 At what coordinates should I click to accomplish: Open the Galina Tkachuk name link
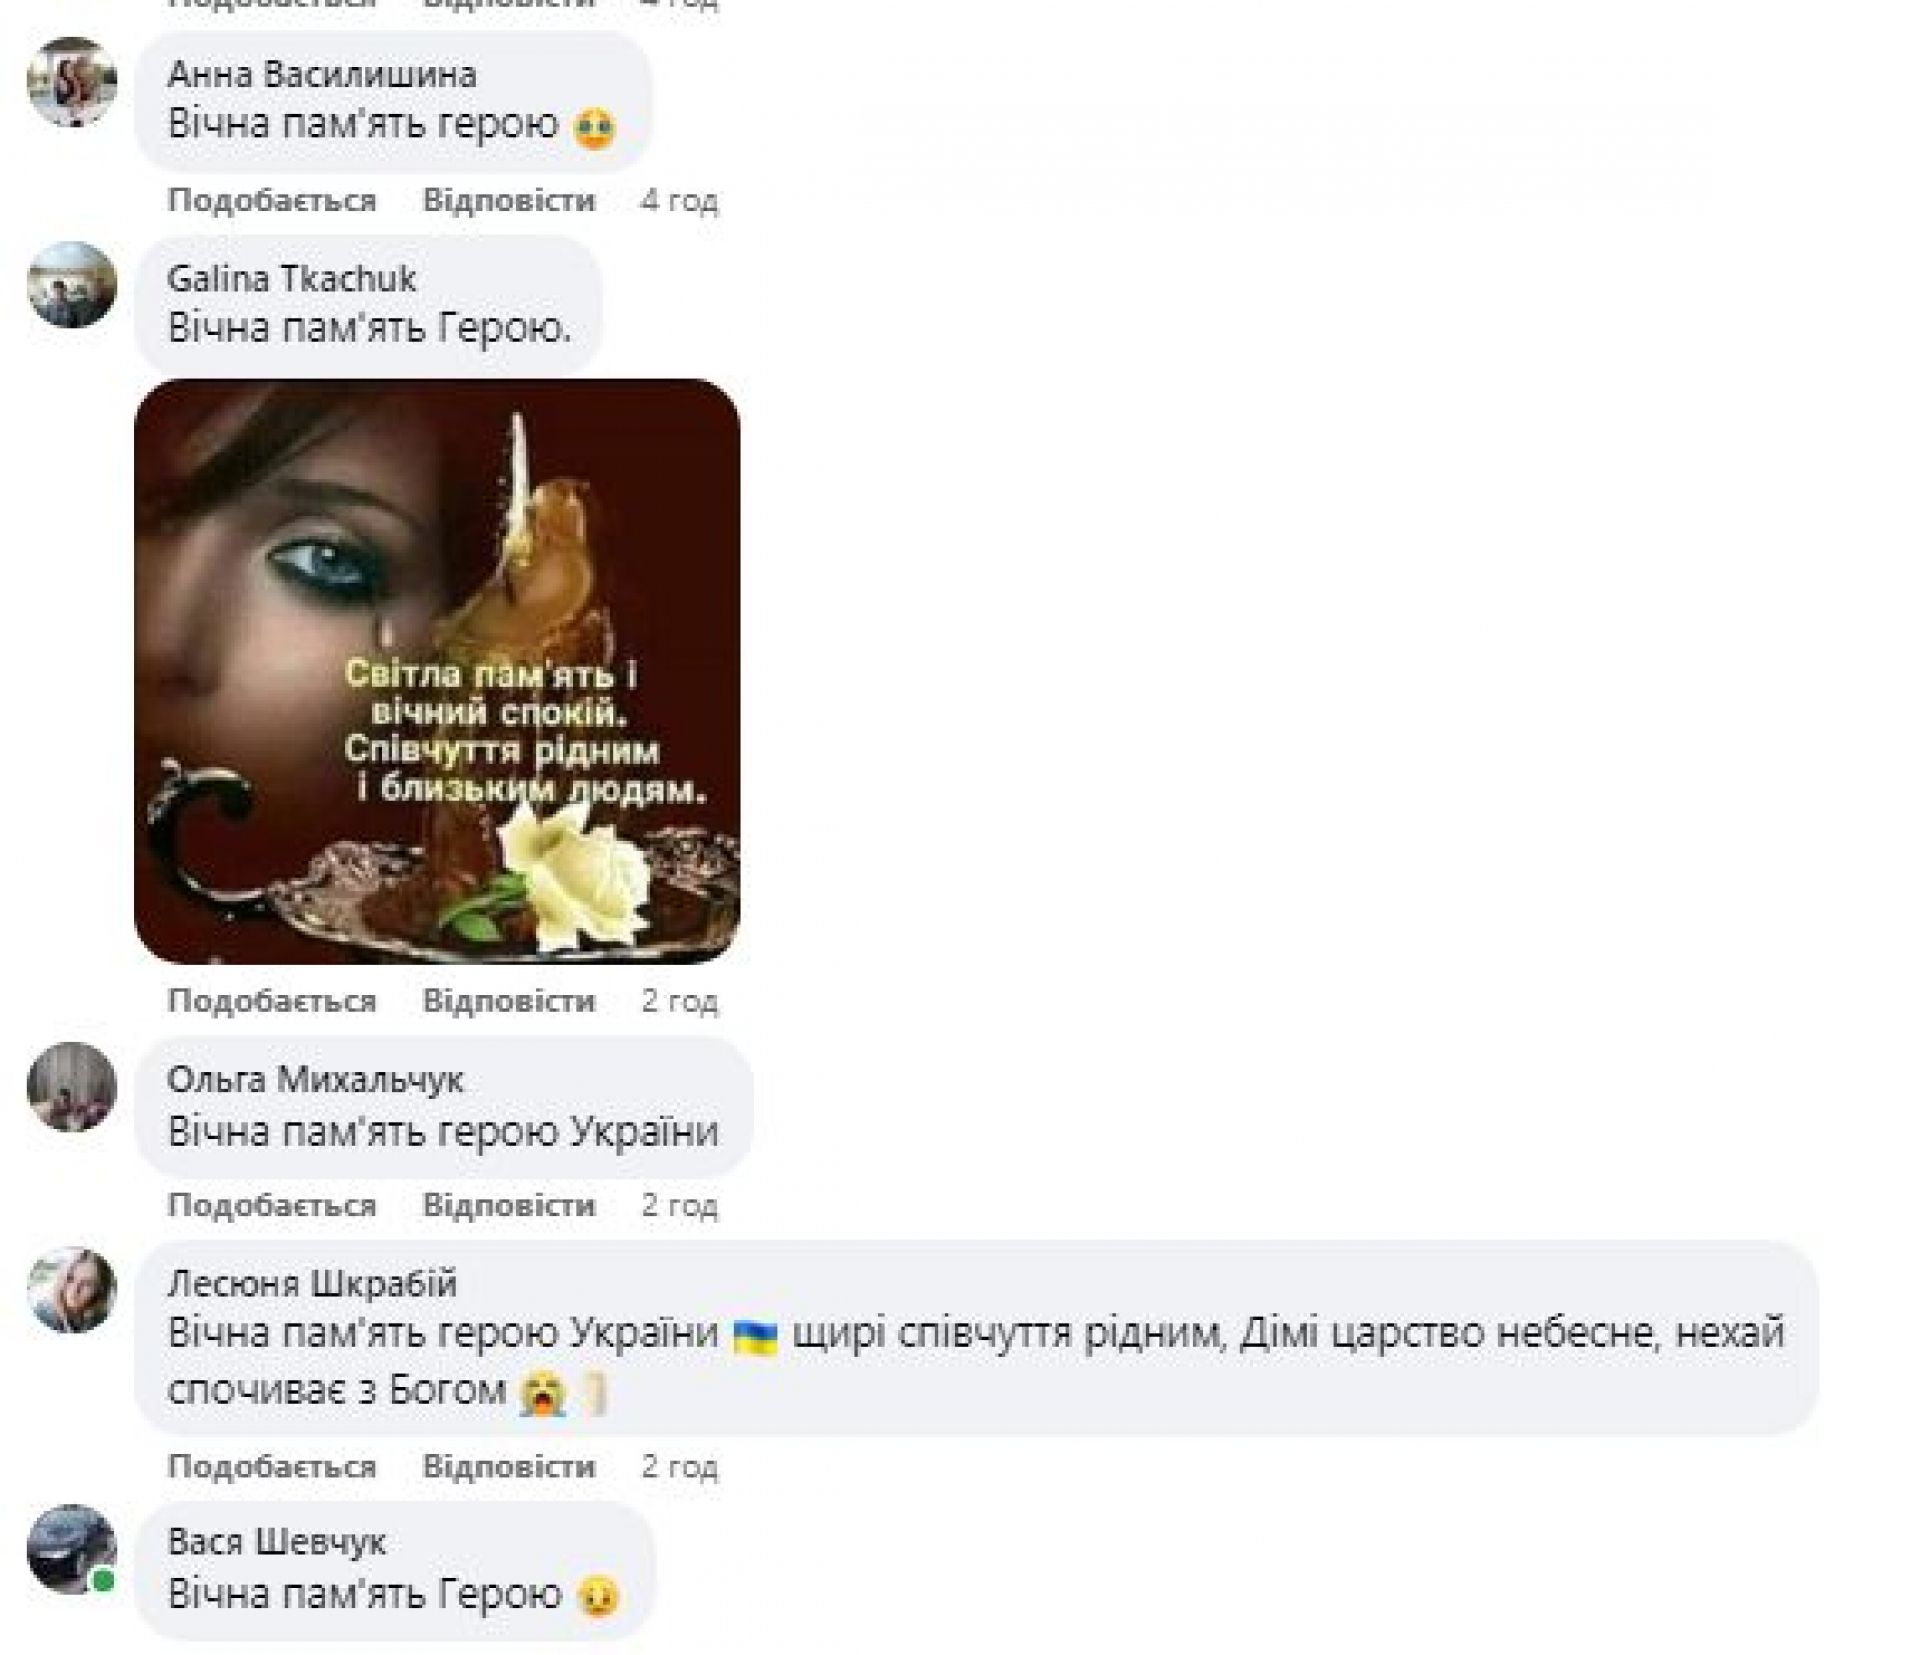pos(291,278)
